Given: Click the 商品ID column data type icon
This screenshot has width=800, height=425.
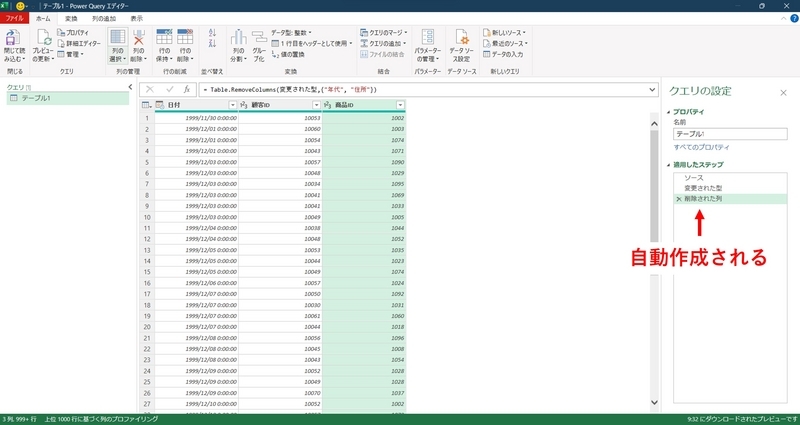Looking at the screenshot, I should point(328,105).
